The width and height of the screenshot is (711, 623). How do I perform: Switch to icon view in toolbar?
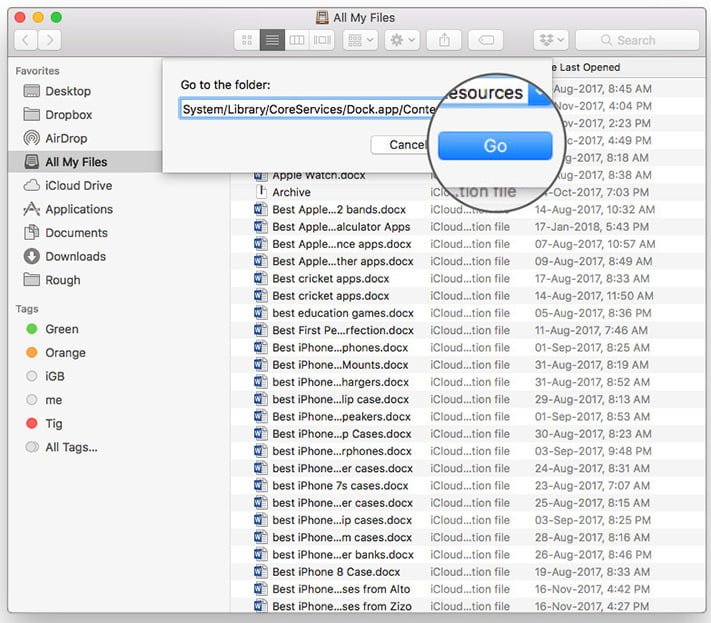[x=247, y=40]
